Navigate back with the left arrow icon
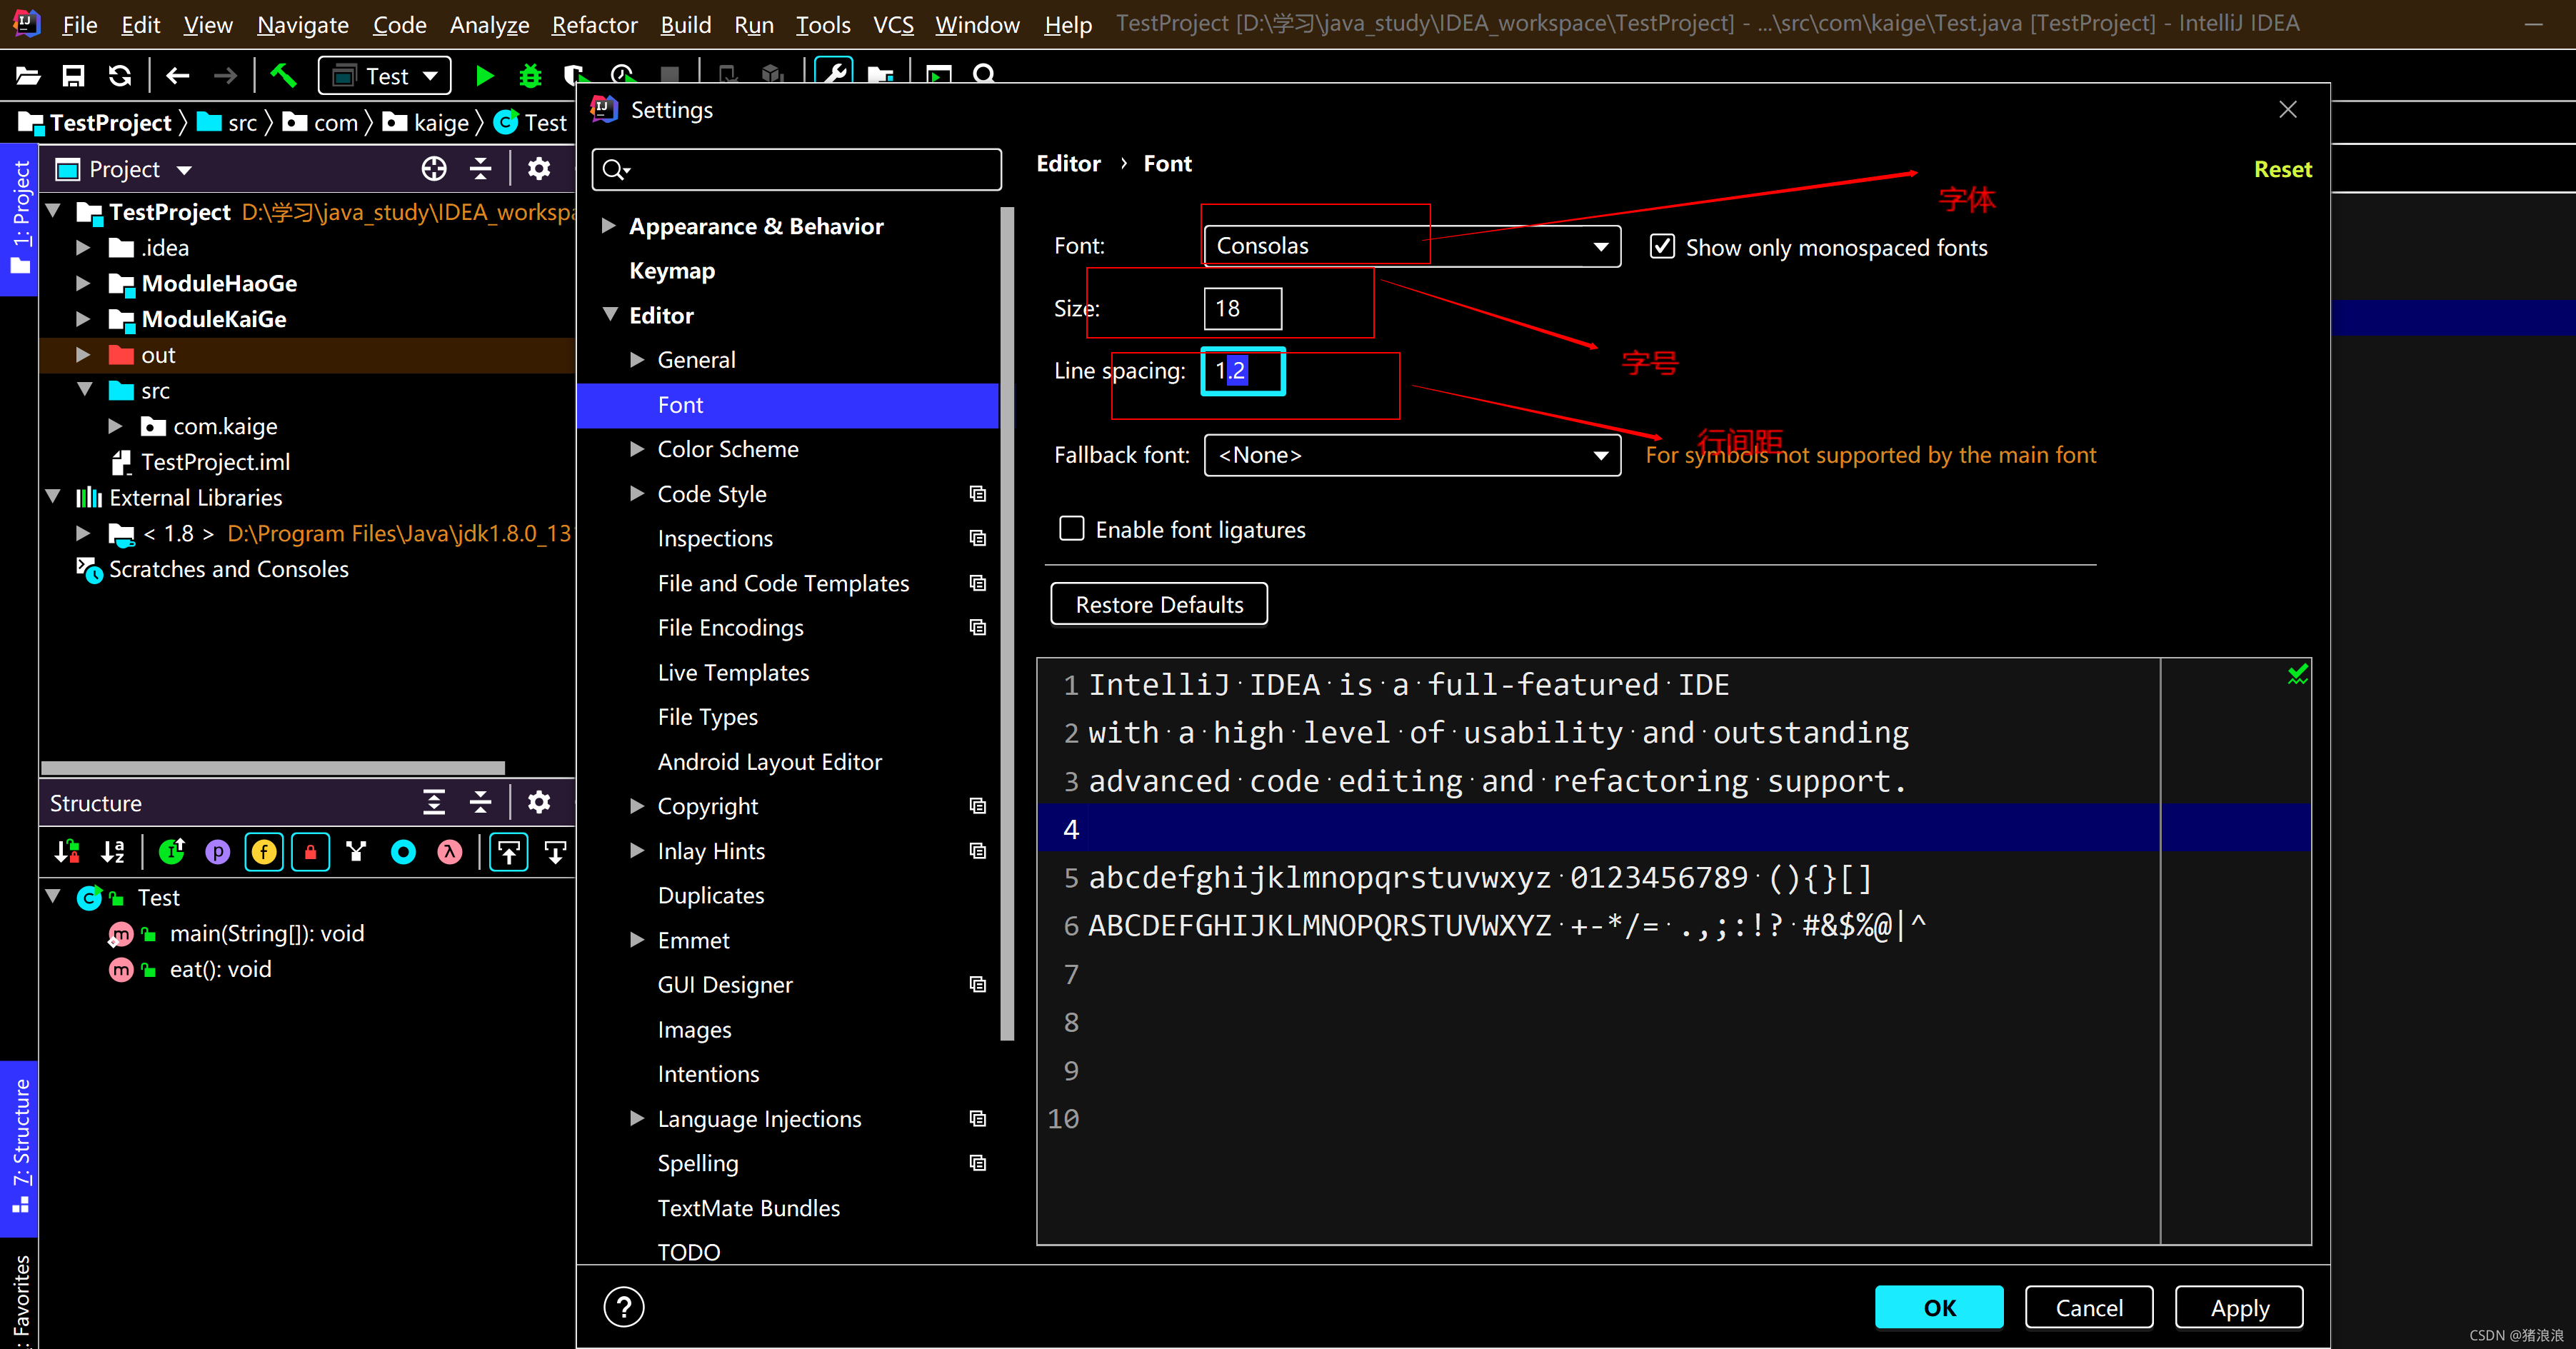The height and width of the screenshot is (1349, 2576). [178, 76]
